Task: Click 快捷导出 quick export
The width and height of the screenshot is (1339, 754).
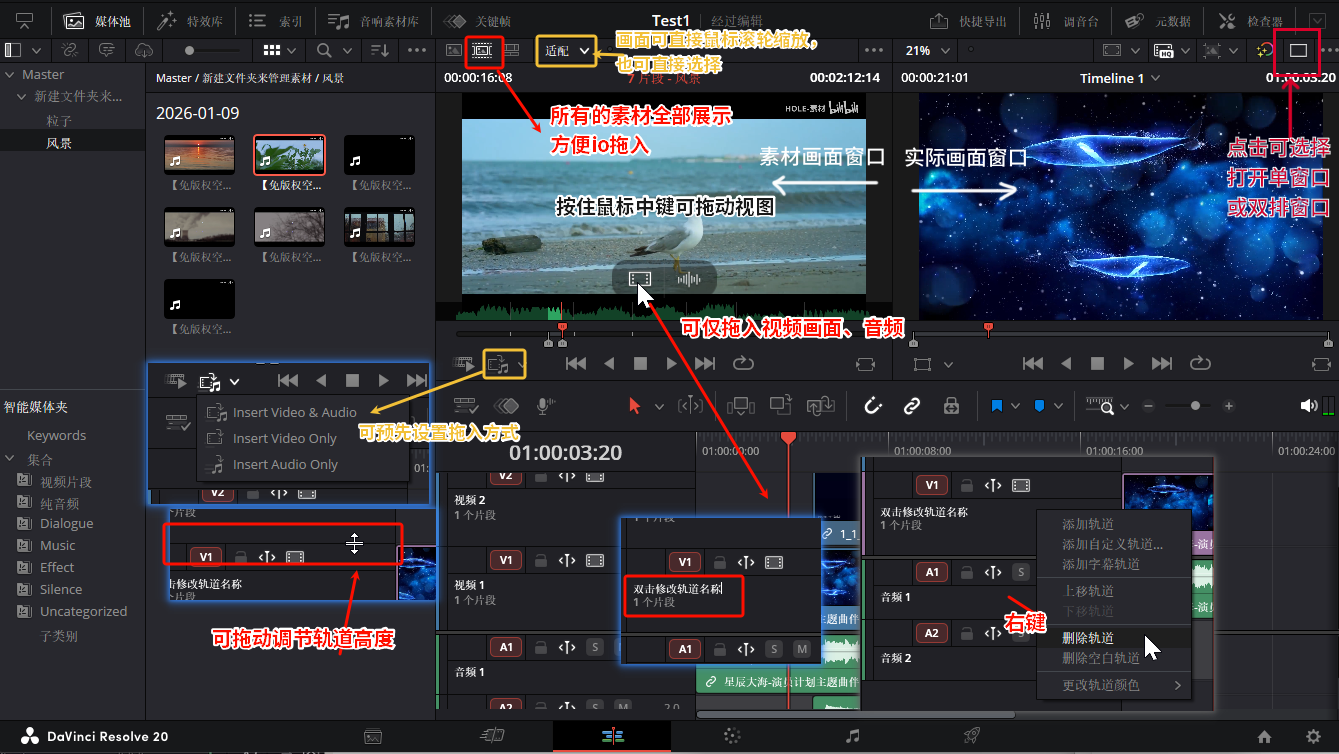Action: (968, 20)
